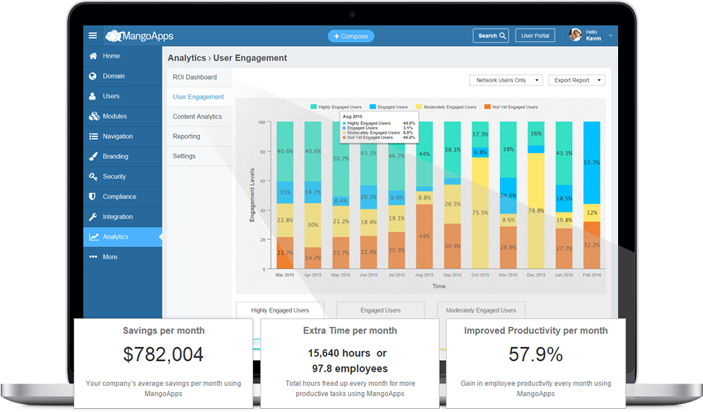
Task: Open the Modules cubes icon
Action: (94, 116)
